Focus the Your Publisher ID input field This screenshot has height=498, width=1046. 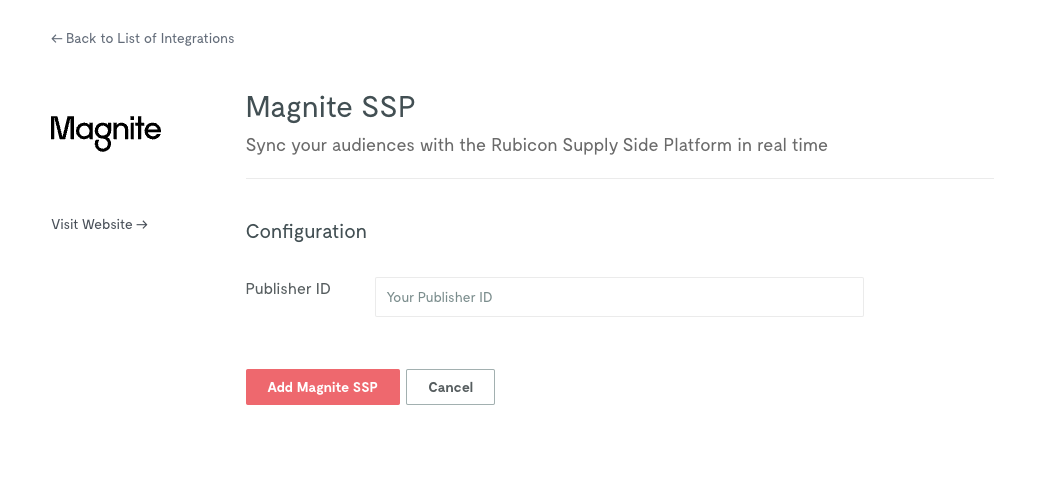[x=619, y=297]
